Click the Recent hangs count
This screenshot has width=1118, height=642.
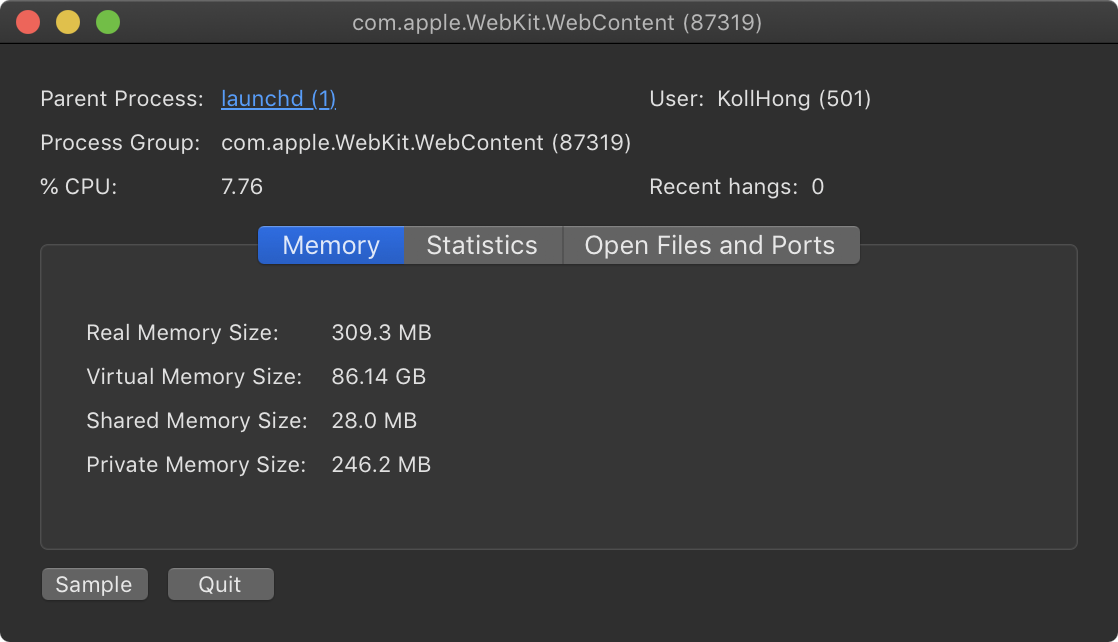point(818,187)
